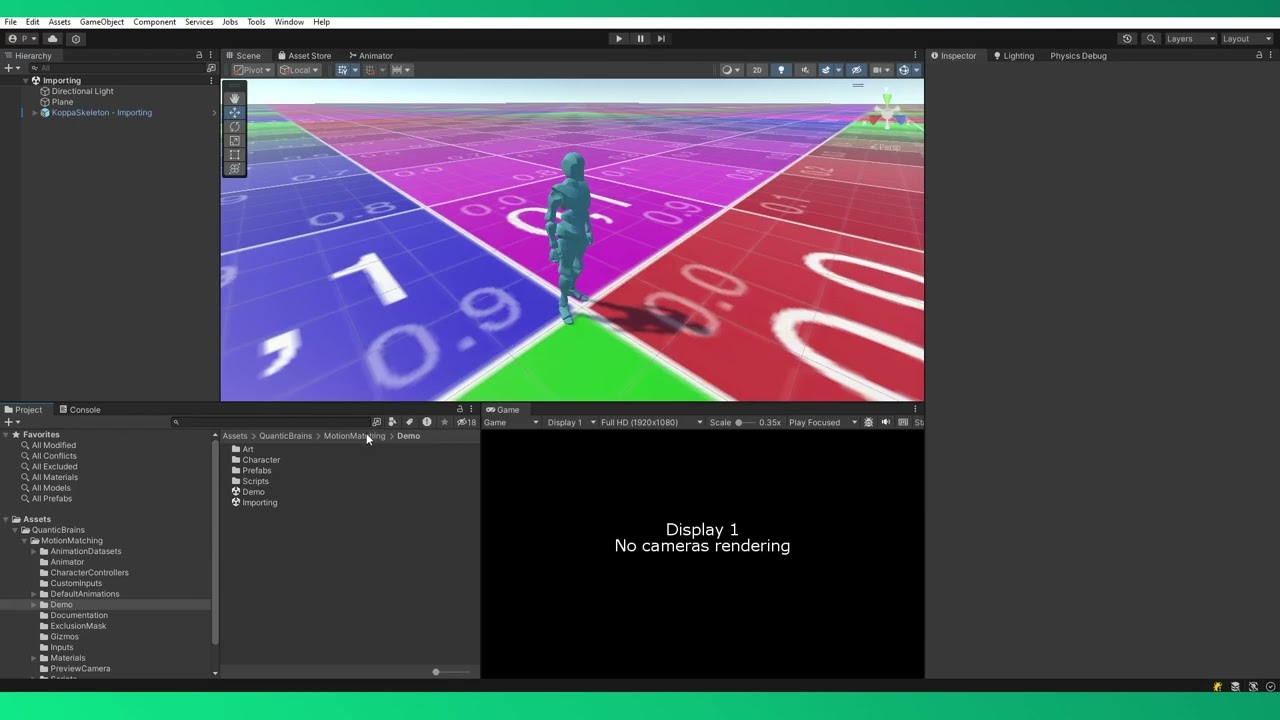Open the Layout dropdown
Screen dimensions: 1280x720
(1247, 39)
